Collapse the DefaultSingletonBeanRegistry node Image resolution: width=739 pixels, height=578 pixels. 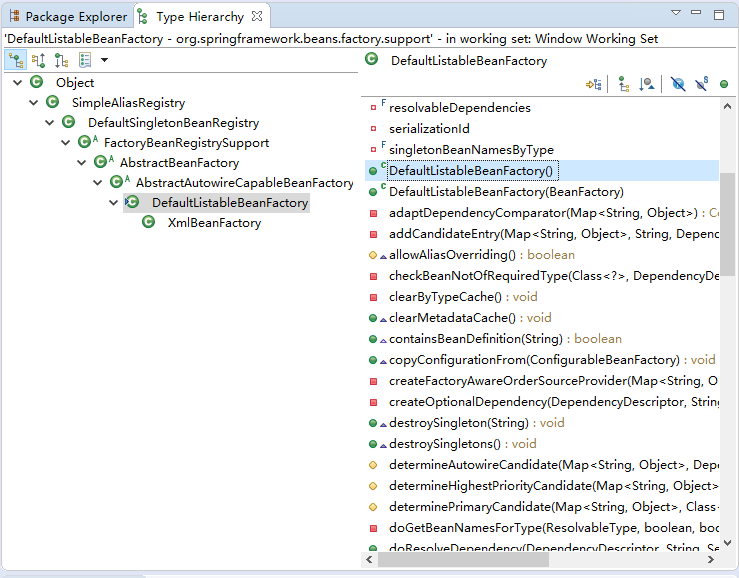click(x=50, y=123)
